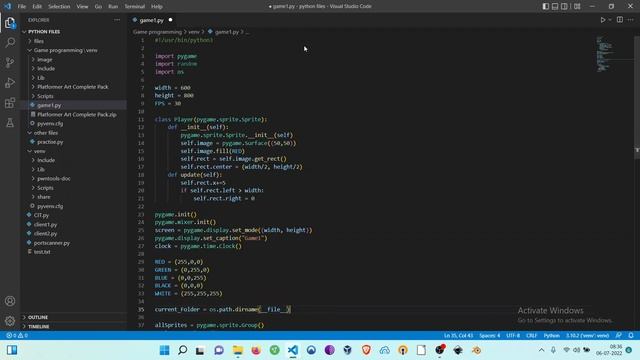Toggle the bottom panel layout icon

(555, 6)
